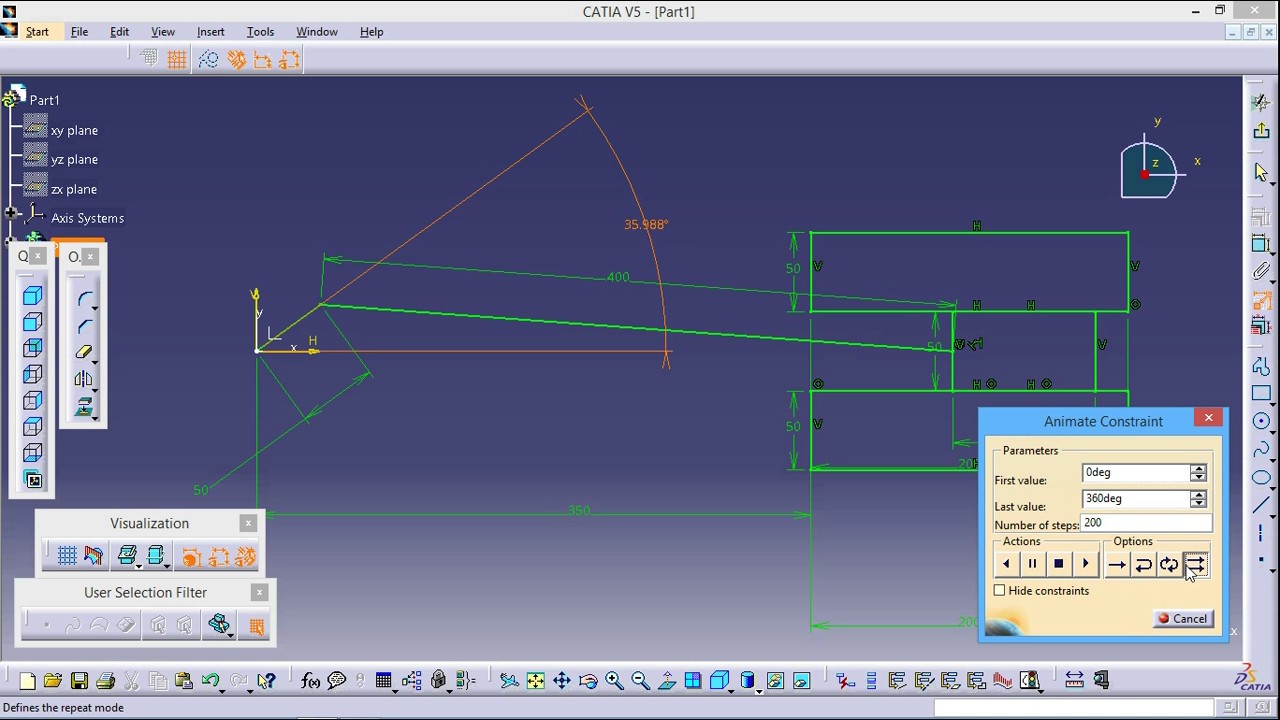Toggle the orange Diagnostics icon in Visualization
The height and width of the screenshot is (720, 1280).
point(192,556)
